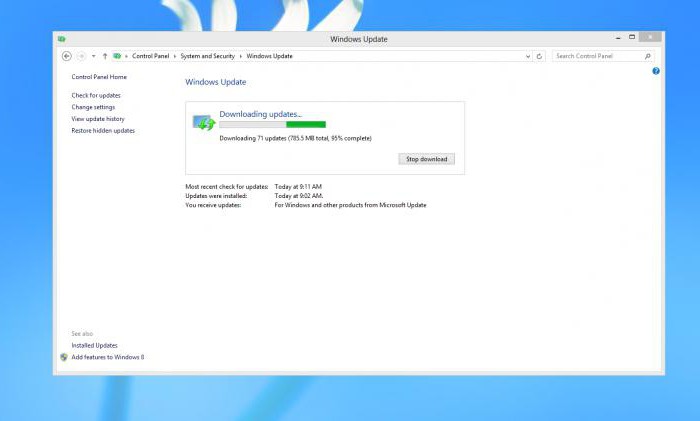
Task: Close the Windows Update window
Action: pos(650,37)
